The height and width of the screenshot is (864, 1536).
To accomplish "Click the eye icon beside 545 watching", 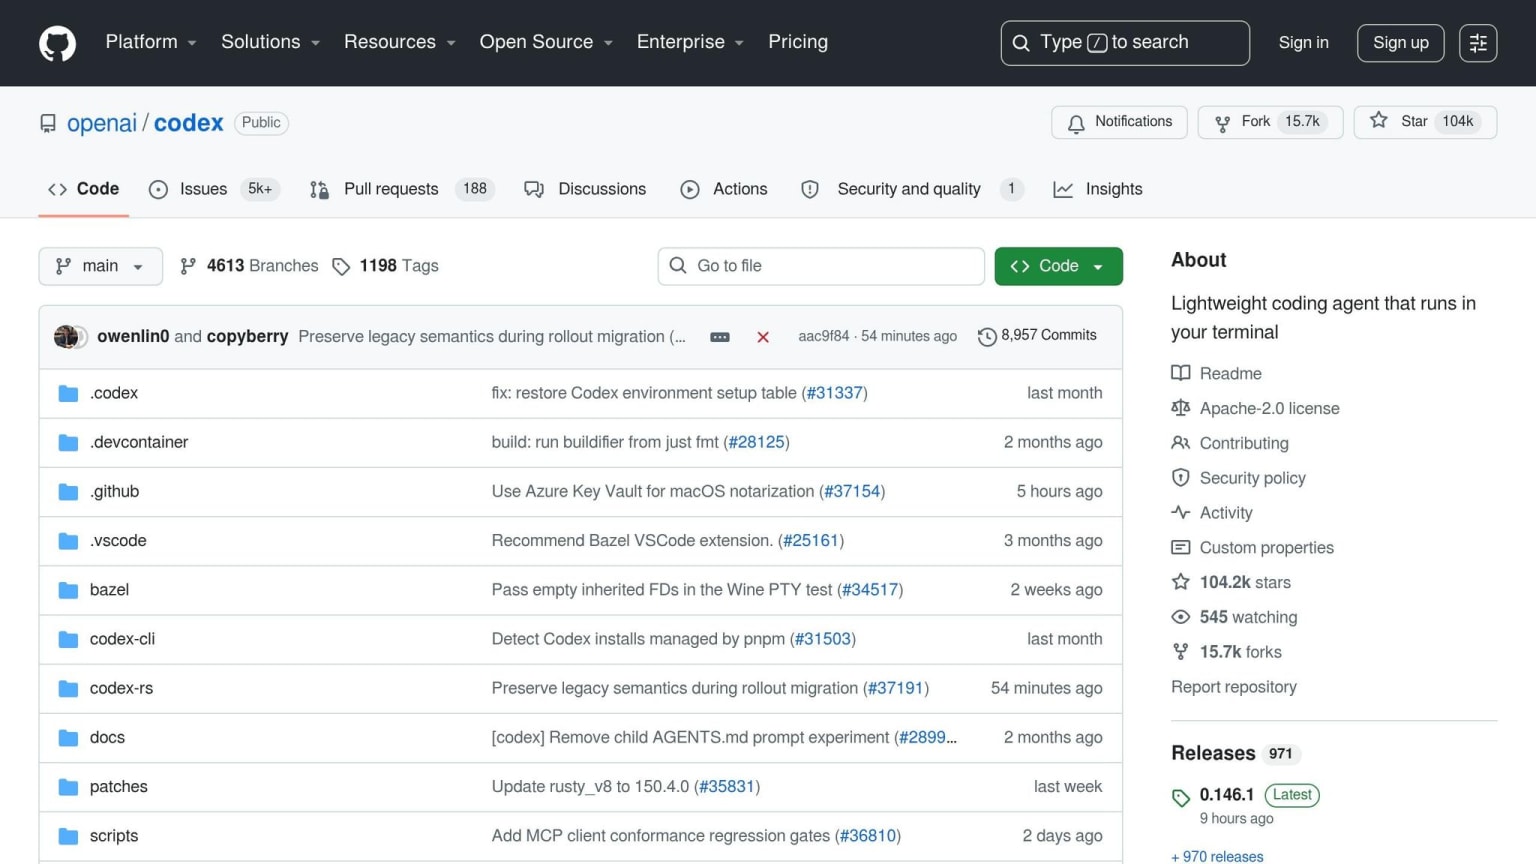I will tap(1181, 617).
